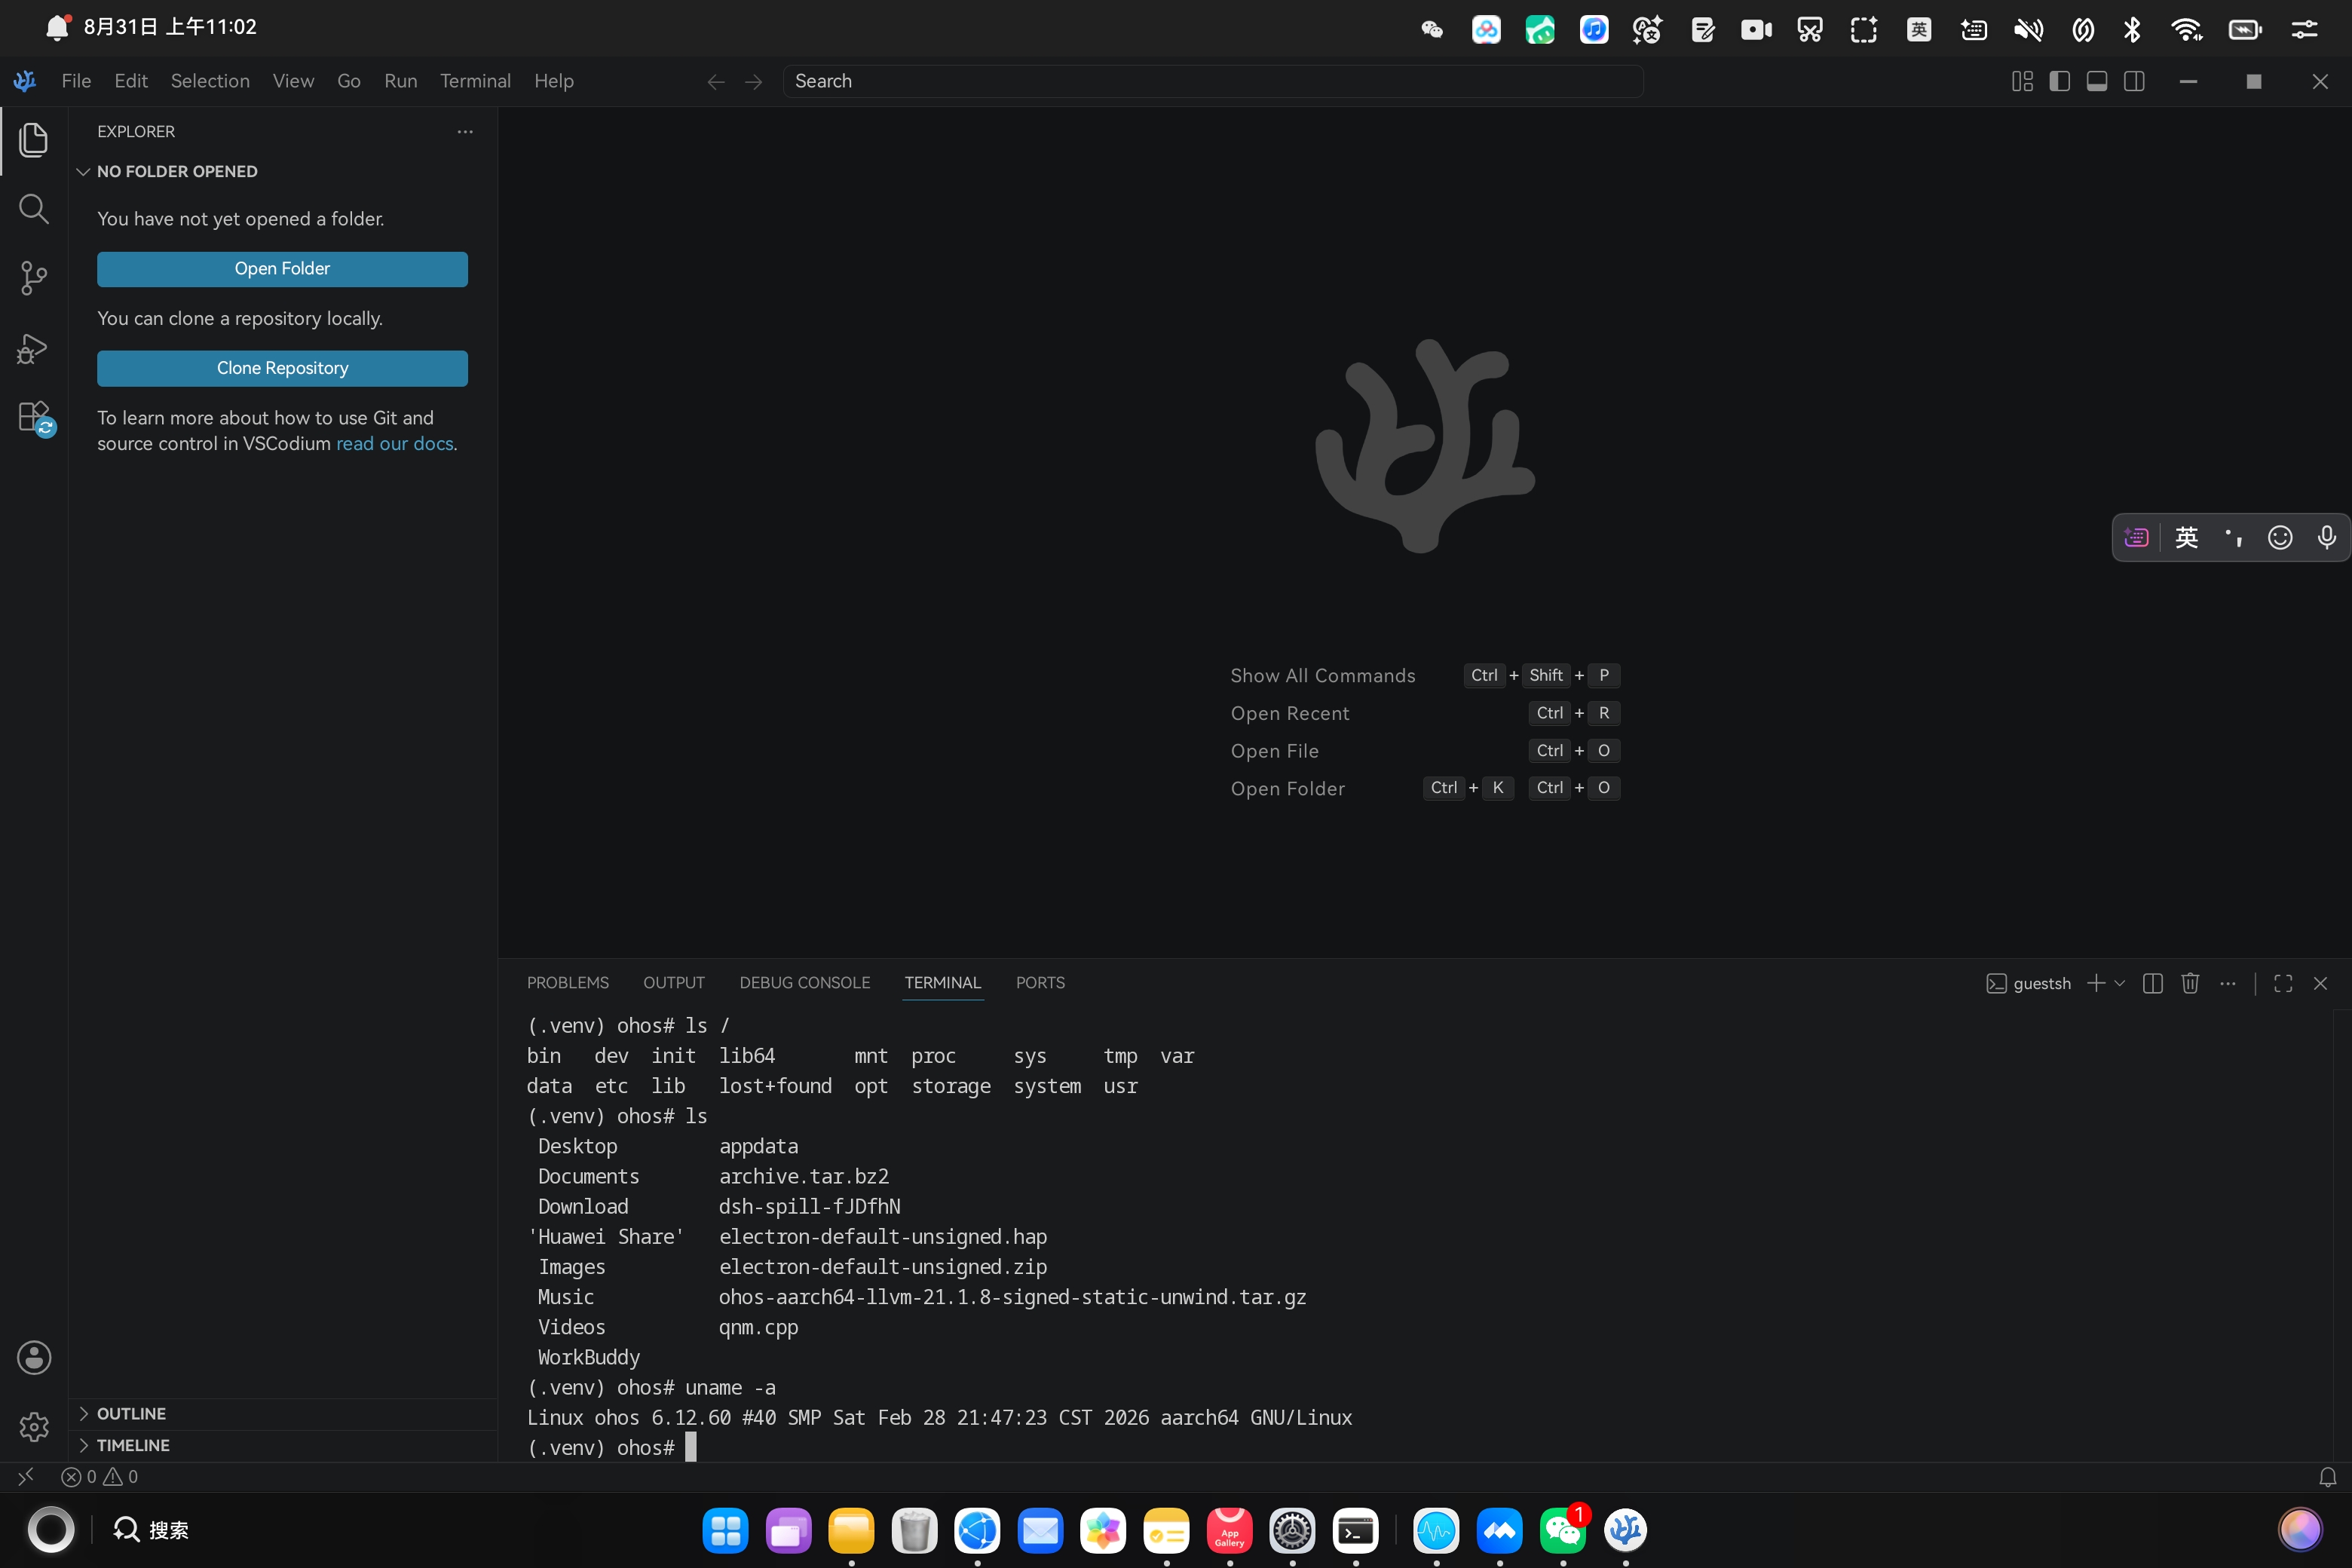
Task: Open the remote window indicator in status bar
Action: pos(26,1476)
